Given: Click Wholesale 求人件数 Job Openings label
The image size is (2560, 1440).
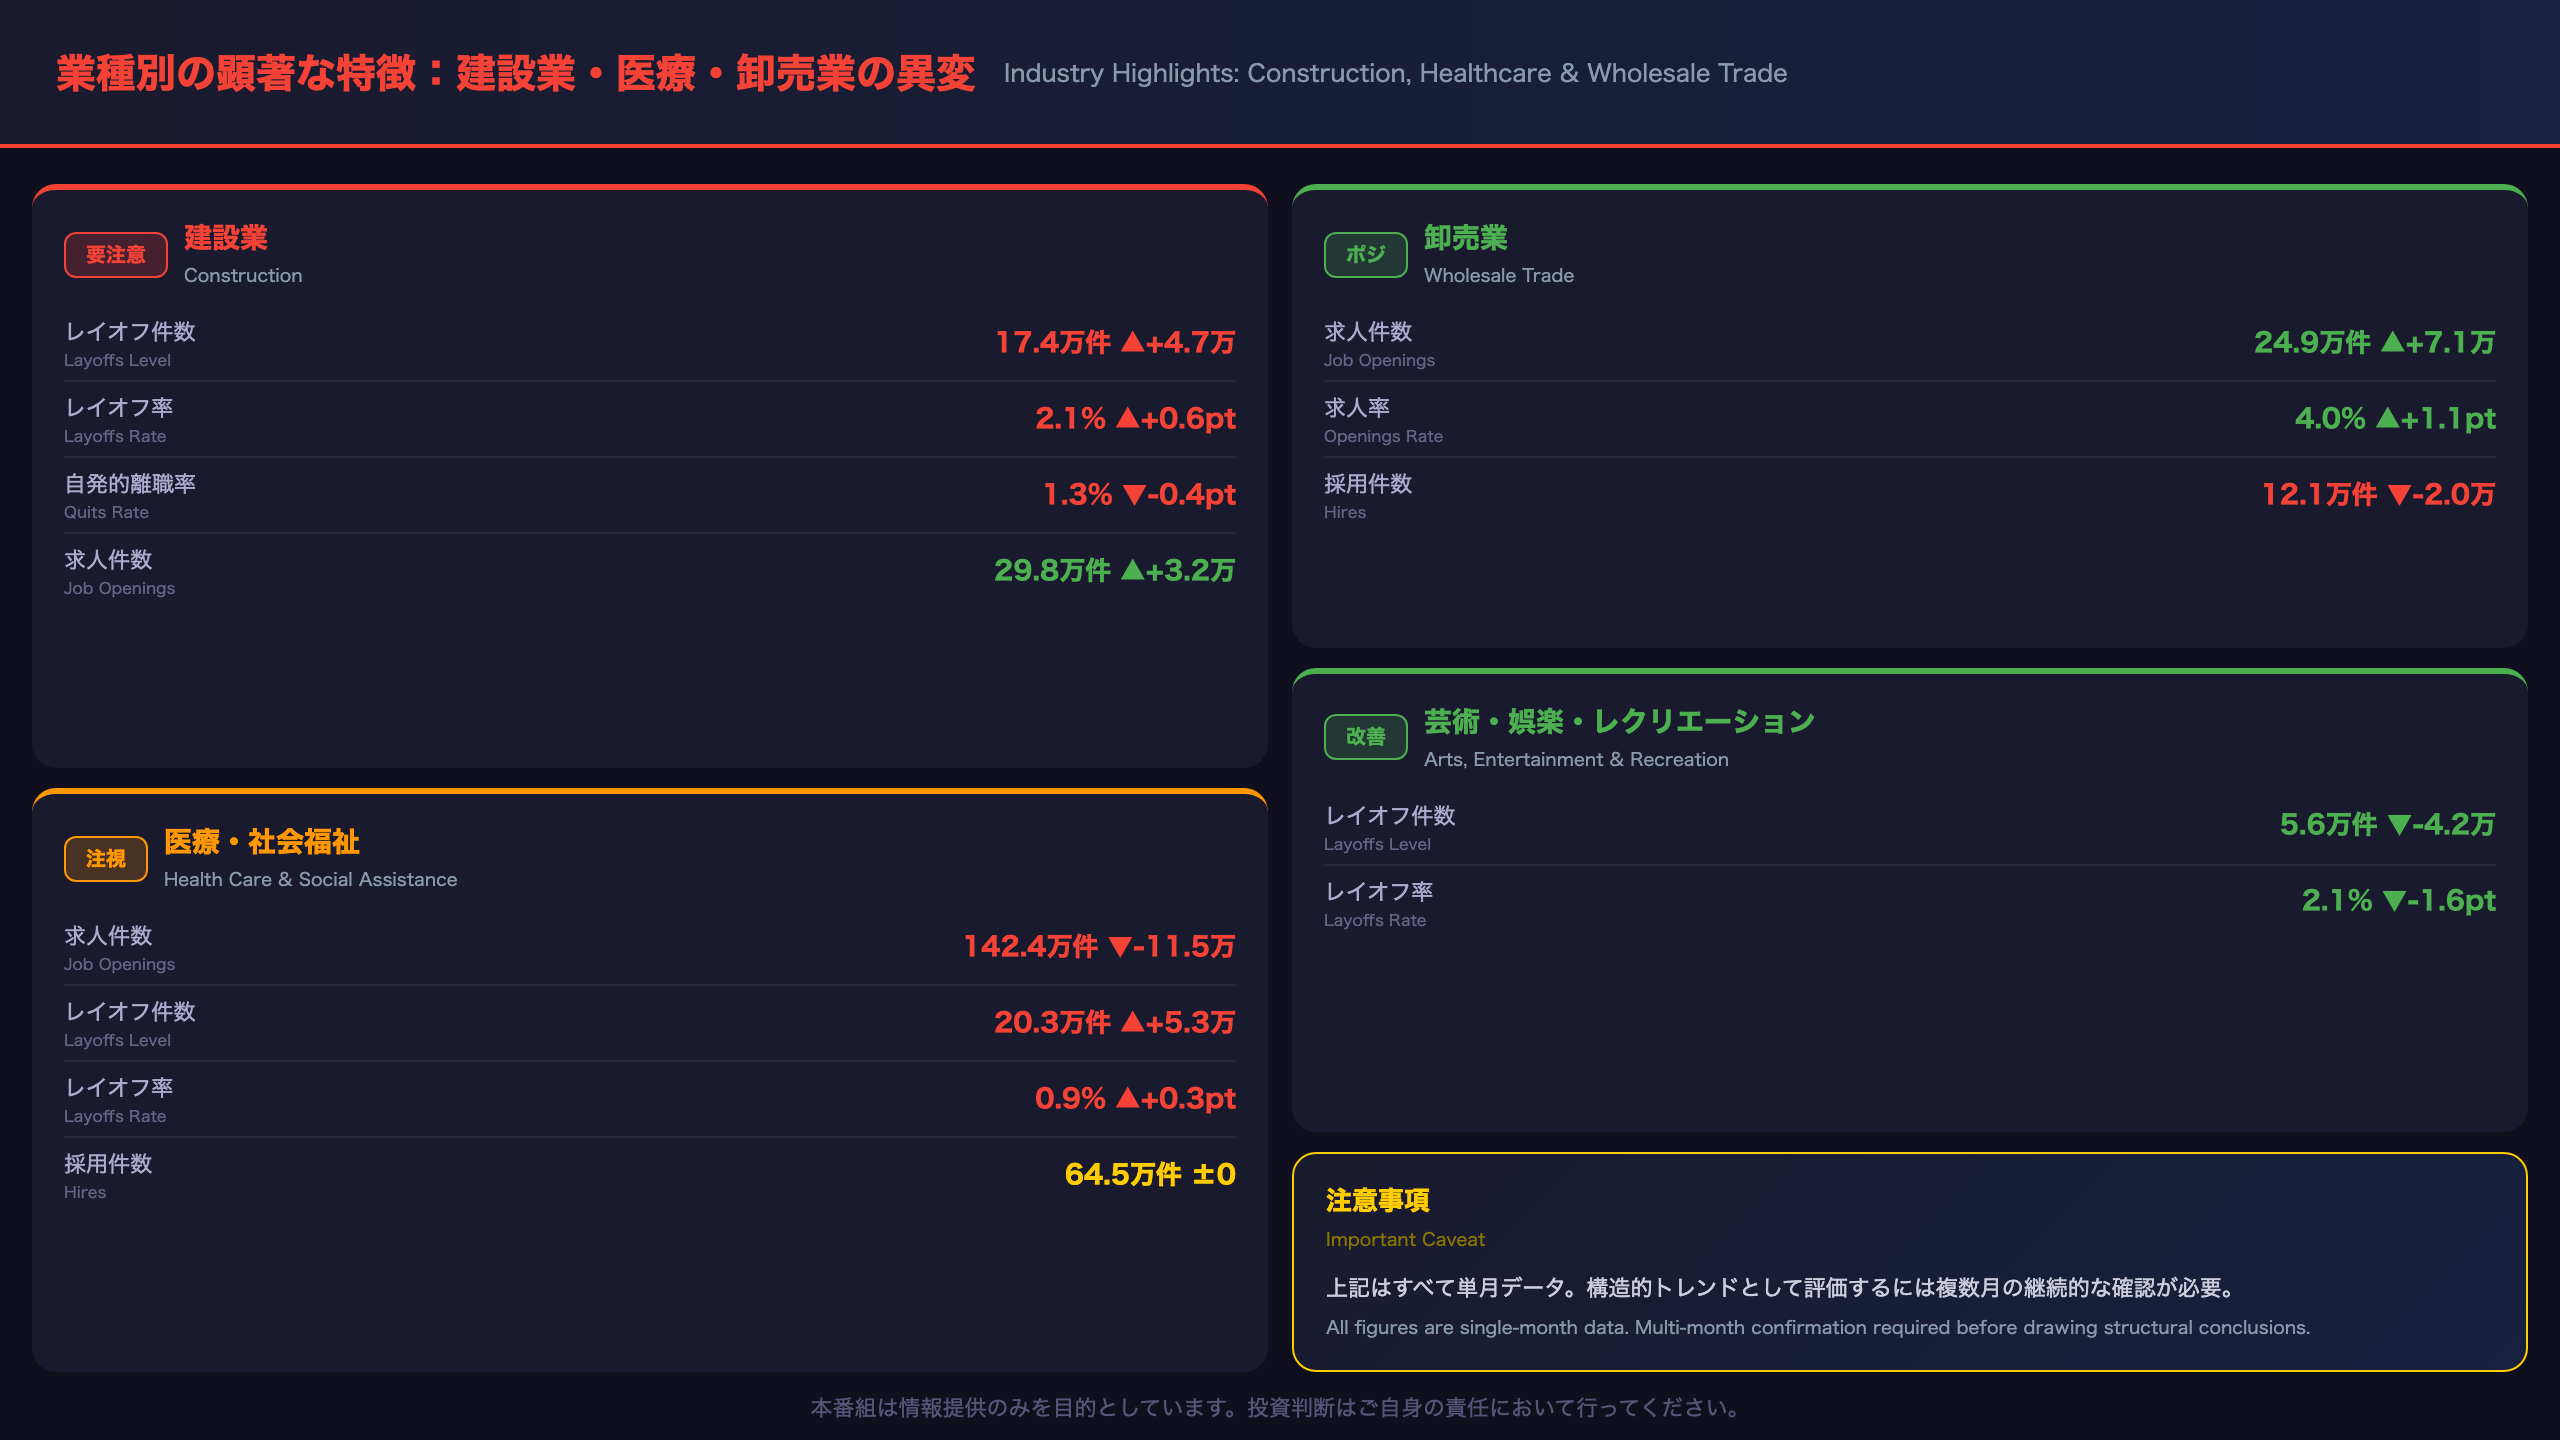Looking at the screenshot, I should click(x=1380, y=344).
